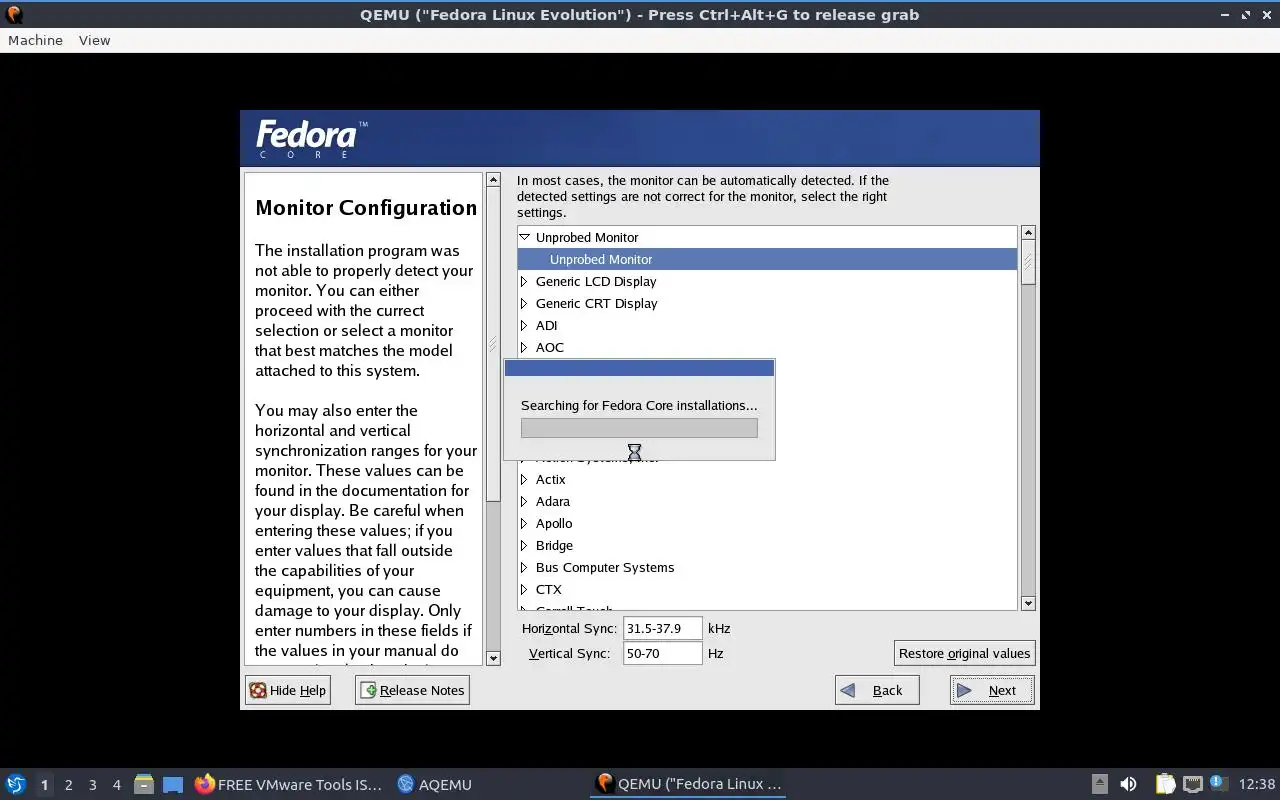Collapse the Unprobed Monitor group
This screenshot has height=800, width=1280.
(x=524, y=237)
